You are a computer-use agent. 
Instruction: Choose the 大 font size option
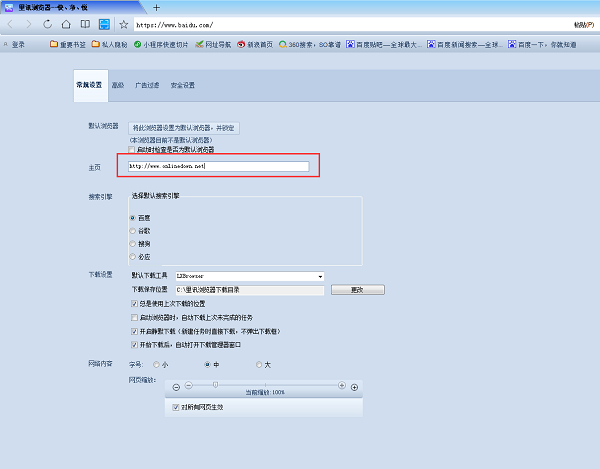(x=259, y=364)
